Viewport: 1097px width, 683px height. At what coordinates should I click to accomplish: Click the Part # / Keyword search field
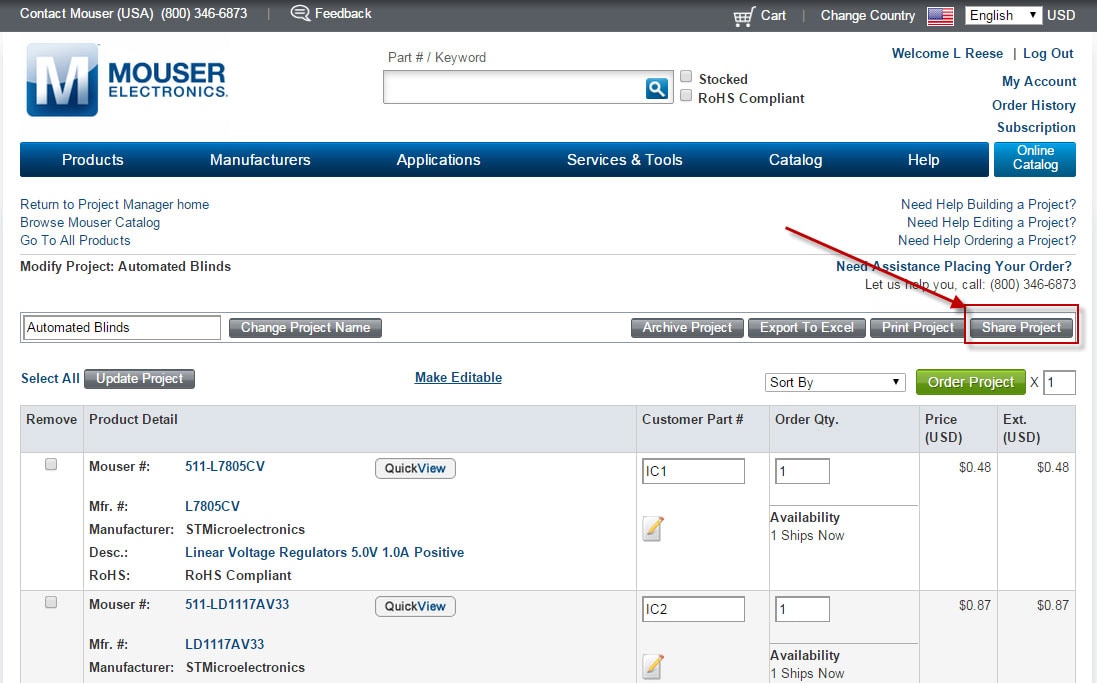coord(513,88)
